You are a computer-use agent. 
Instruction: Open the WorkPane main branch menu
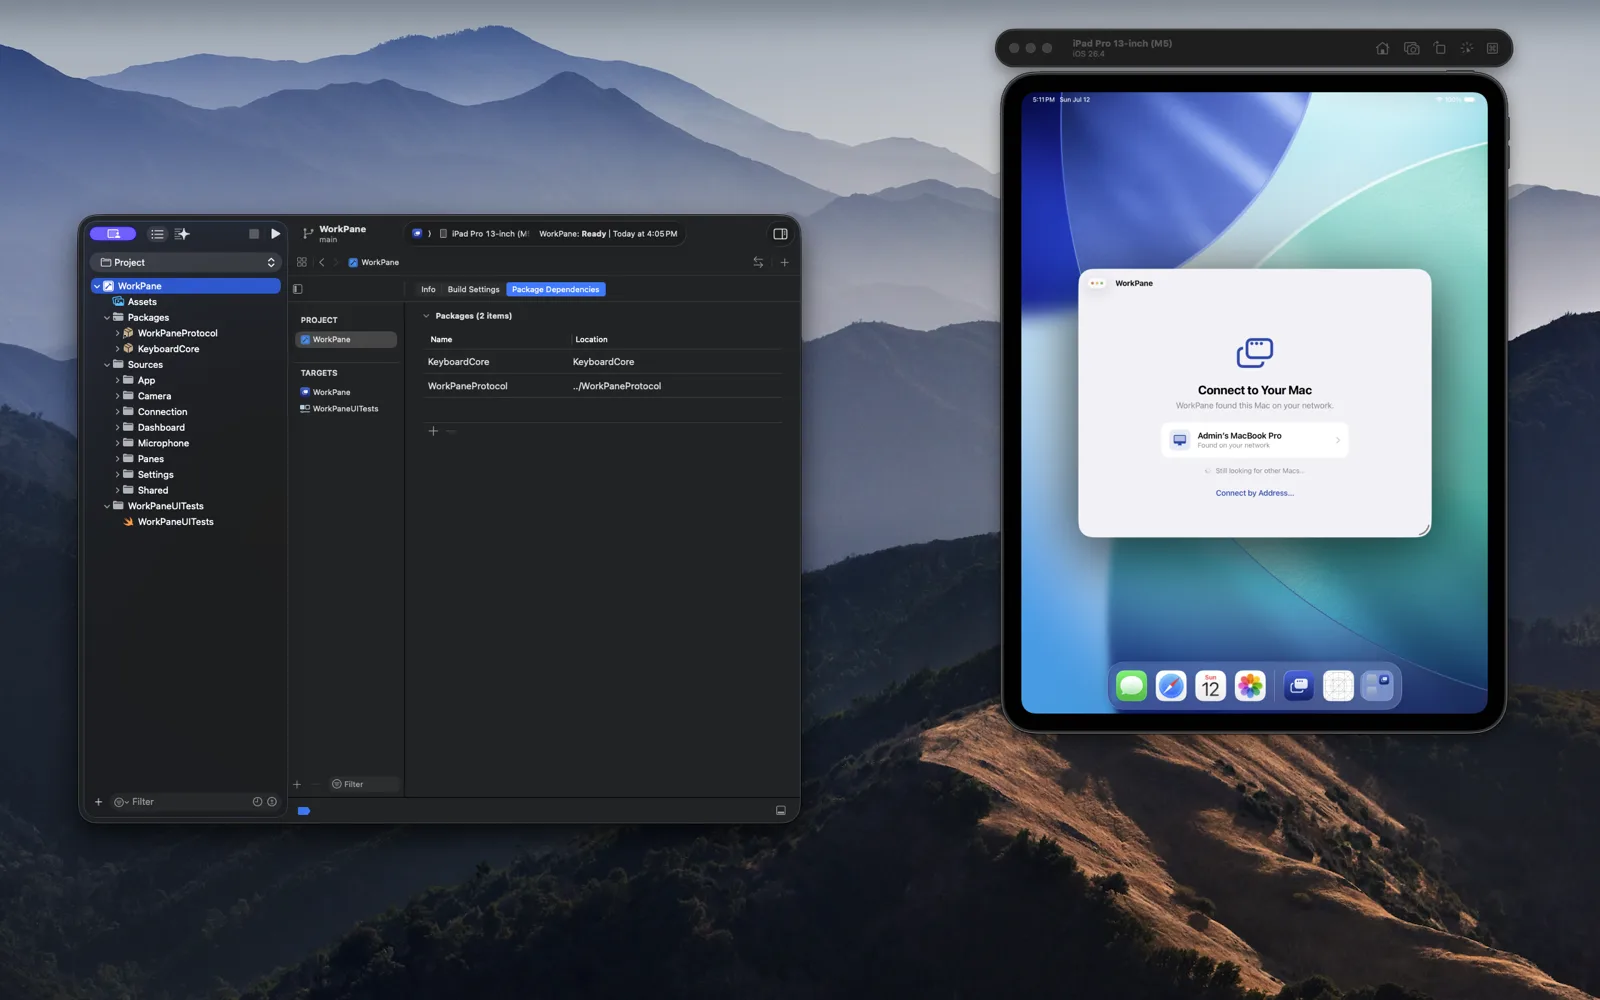[x=335, y=234]
